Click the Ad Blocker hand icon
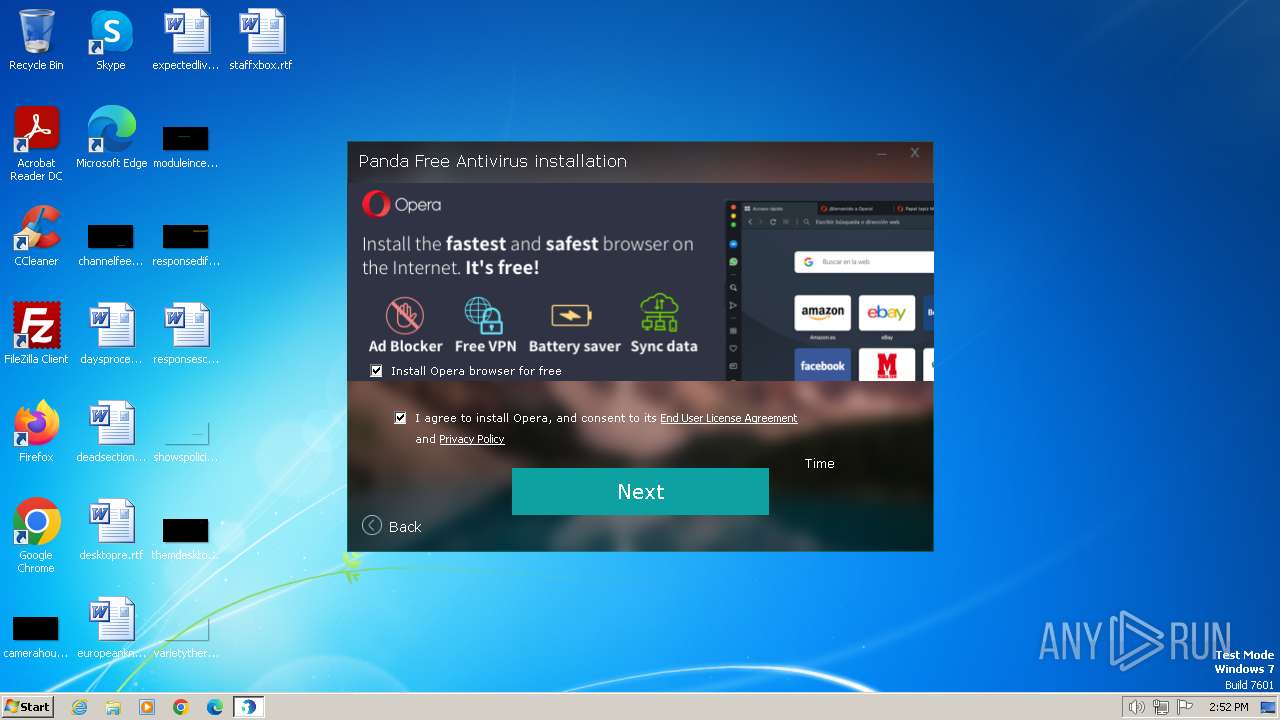1280x720 pixels. [405, 315]
